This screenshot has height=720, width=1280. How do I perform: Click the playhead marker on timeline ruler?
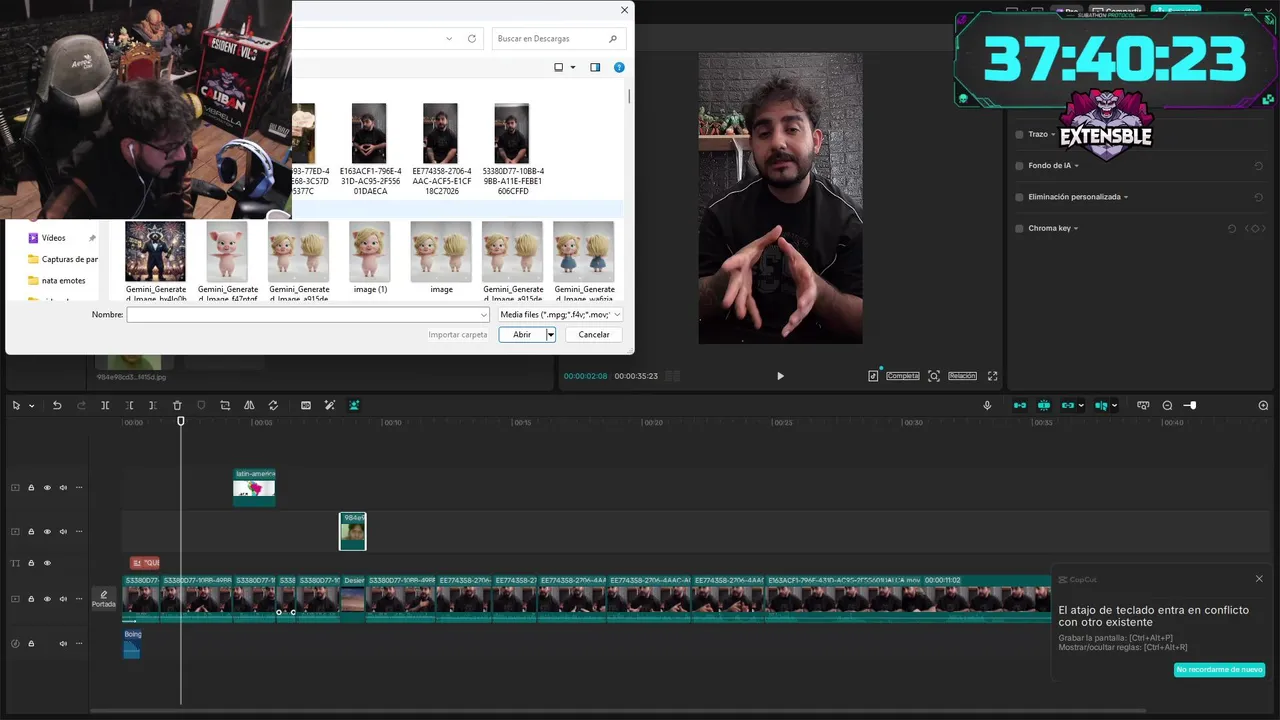click(x=181, y=421)
